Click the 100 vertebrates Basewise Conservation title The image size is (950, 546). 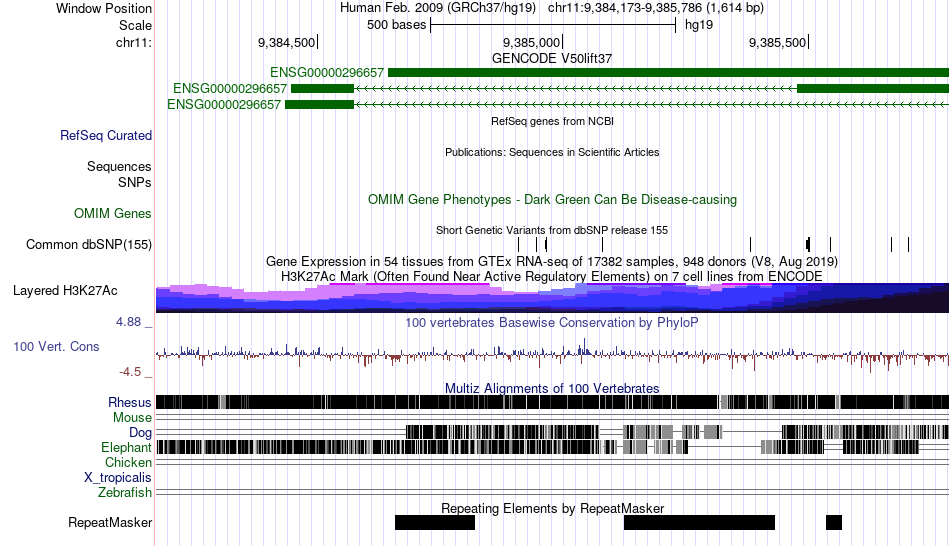(552, 322)
